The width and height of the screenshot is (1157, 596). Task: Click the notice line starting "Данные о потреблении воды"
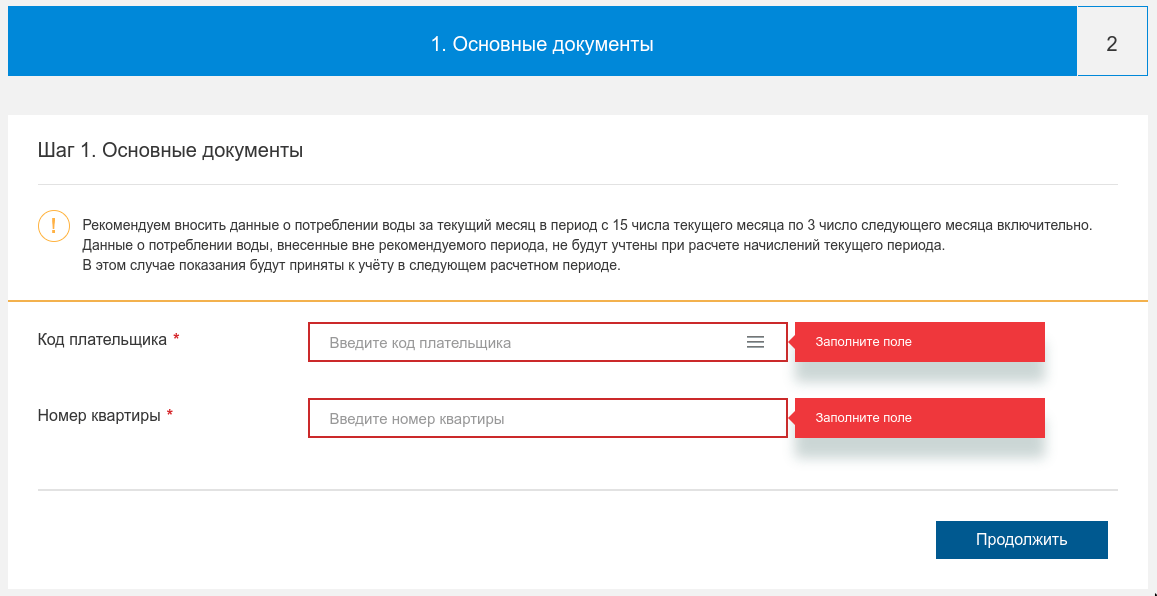pos(513,245)
